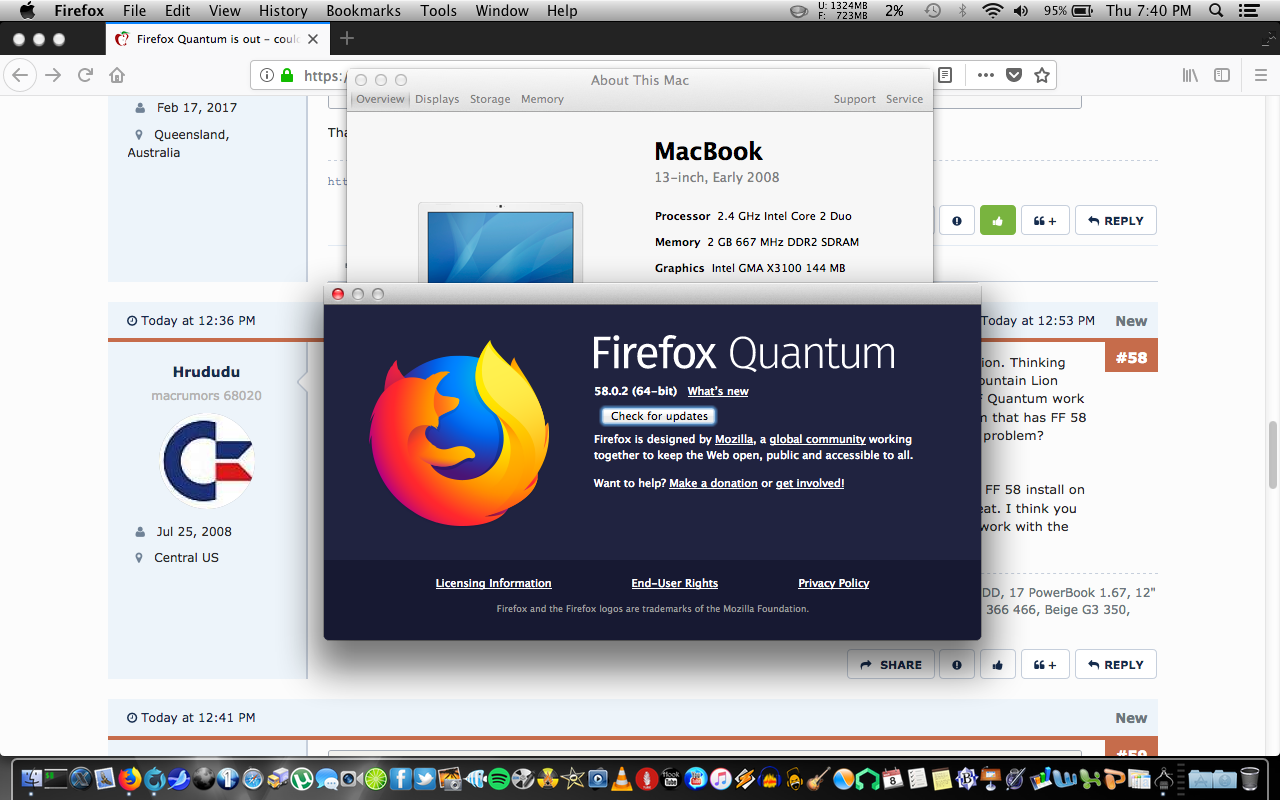The height and width of the screenshot is (800, 1280).
Task: Open Service tab in About This Mac
Action: 904,99
